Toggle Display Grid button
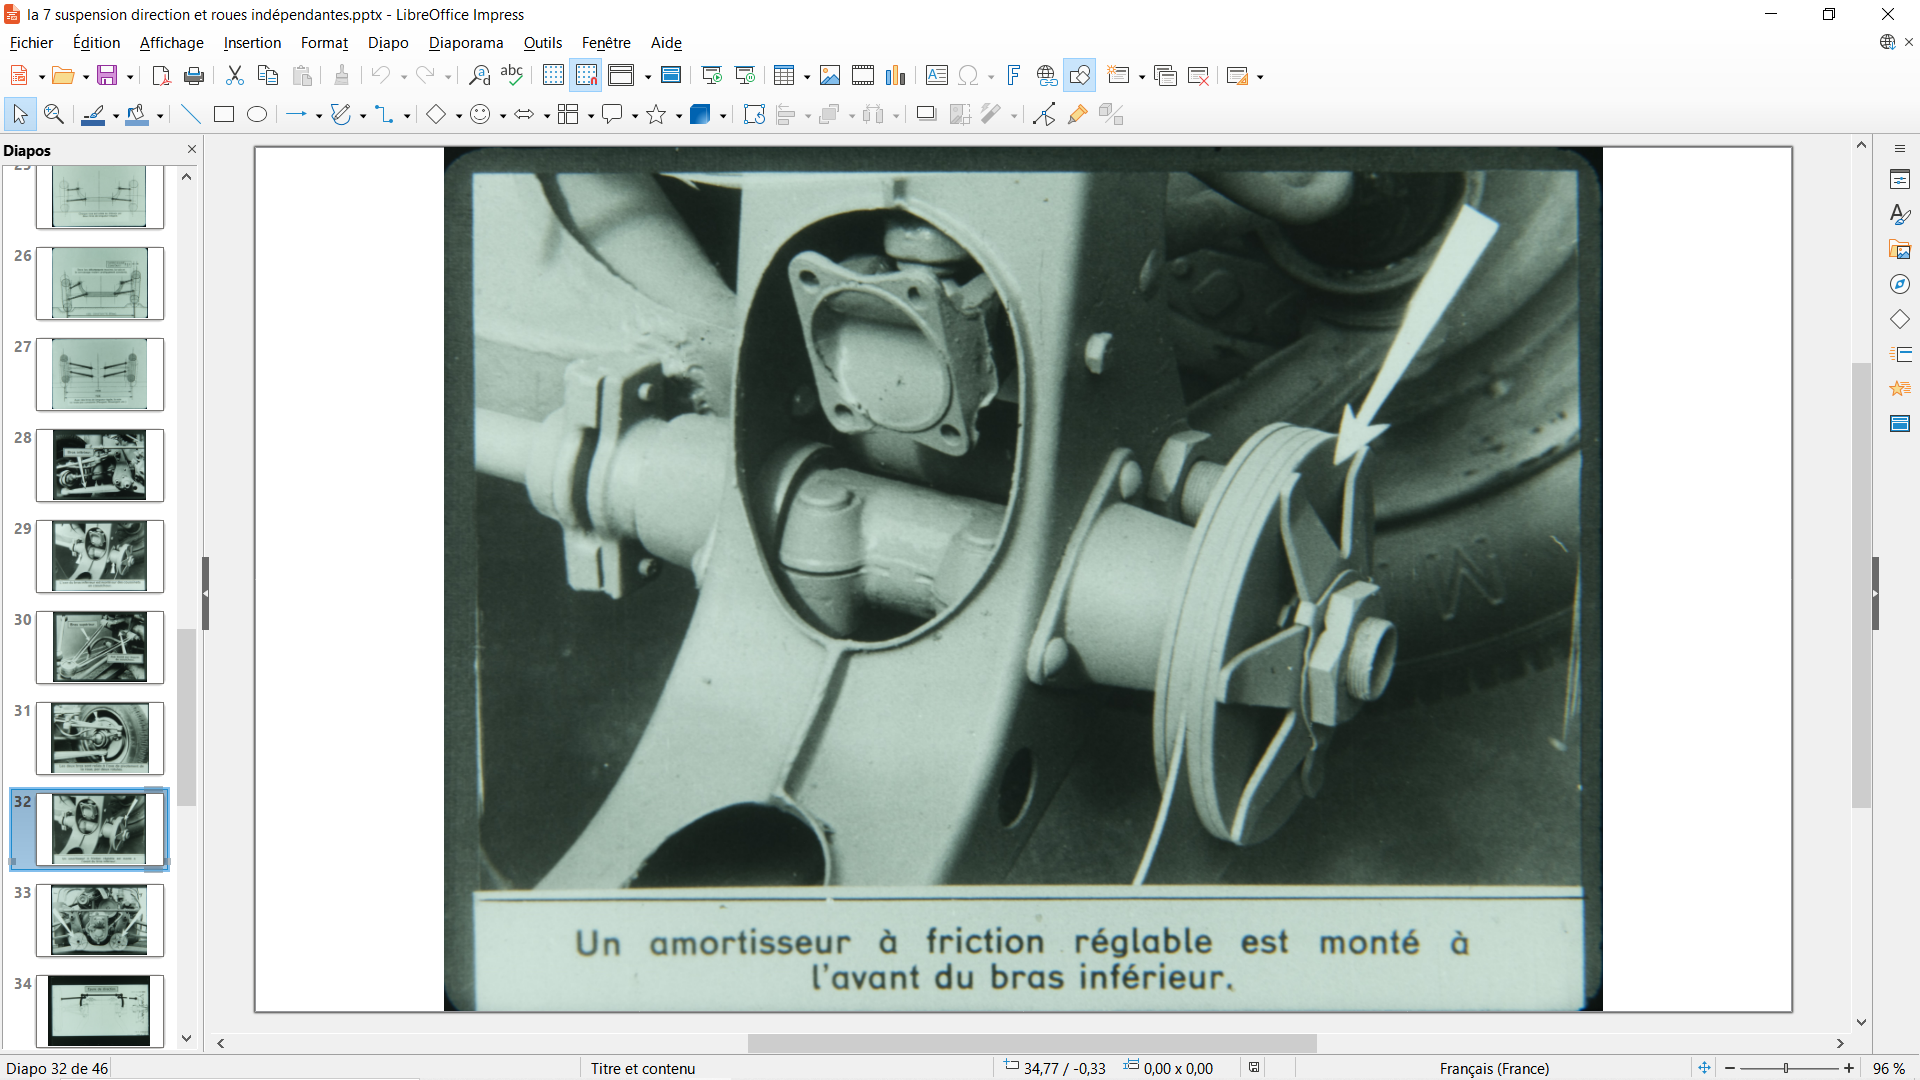Image resolution: width=1920 pixels, height=1080 pixels. 553,76
